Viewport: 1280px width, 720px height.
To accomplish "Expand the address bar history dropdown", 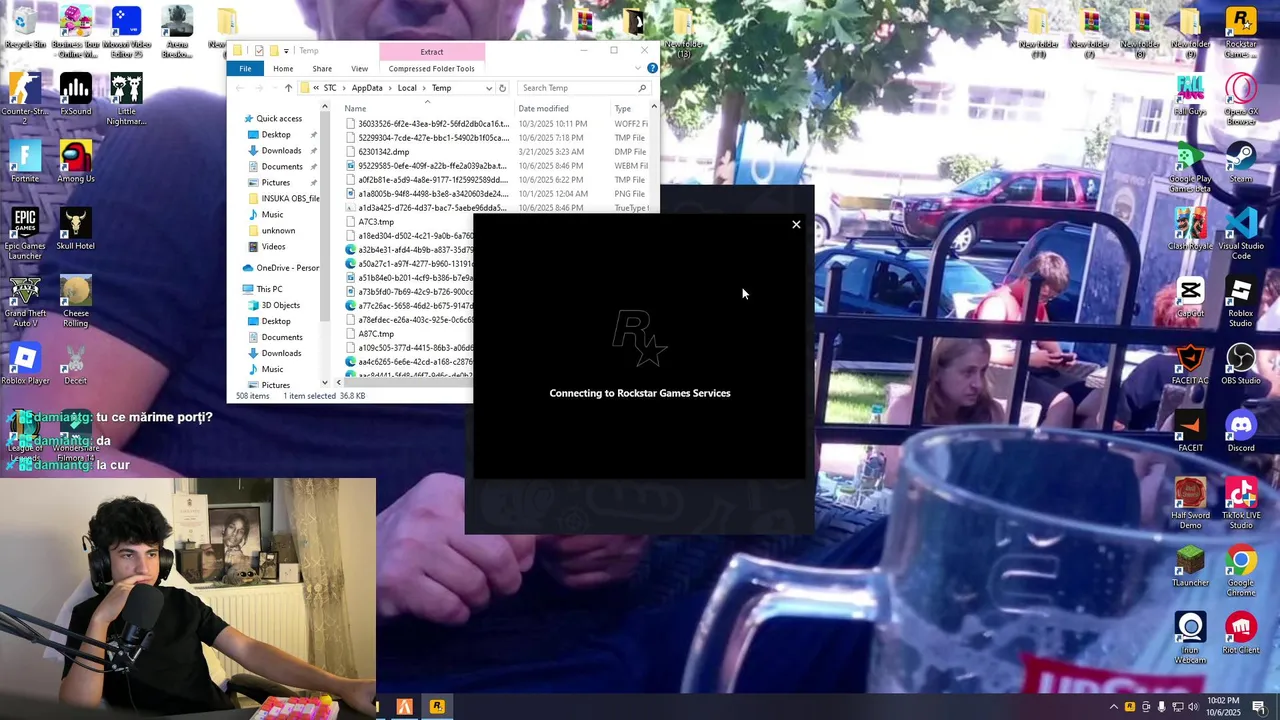I will [x=488, y=88].
